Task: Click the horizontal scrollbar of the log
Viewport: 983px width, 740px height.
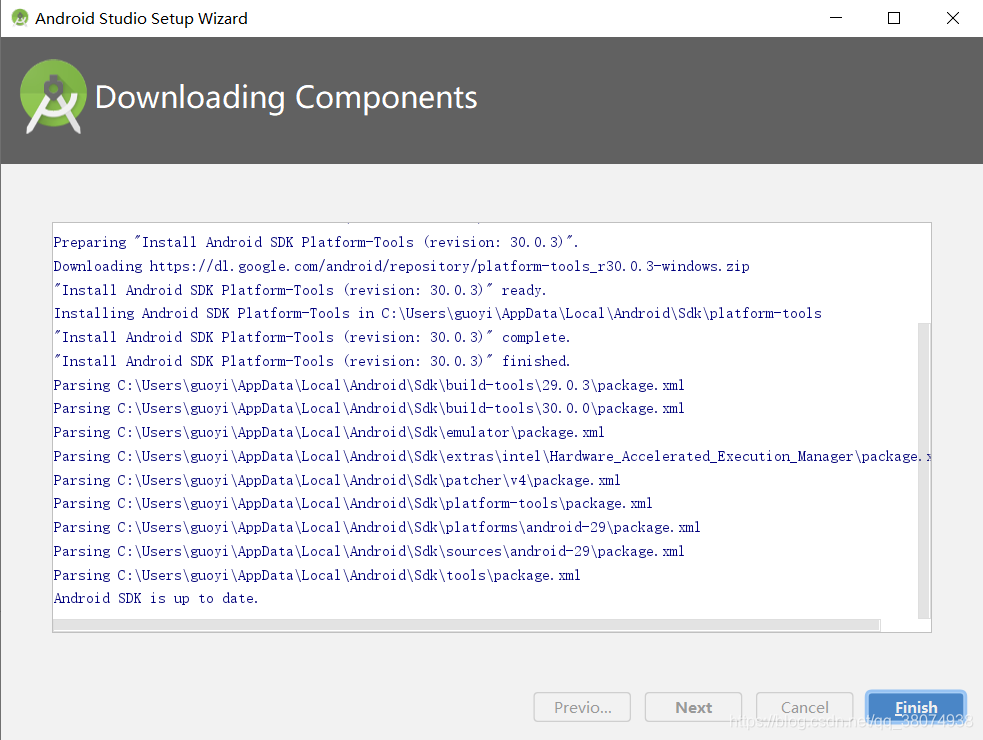Action: [x=466, y=625]
